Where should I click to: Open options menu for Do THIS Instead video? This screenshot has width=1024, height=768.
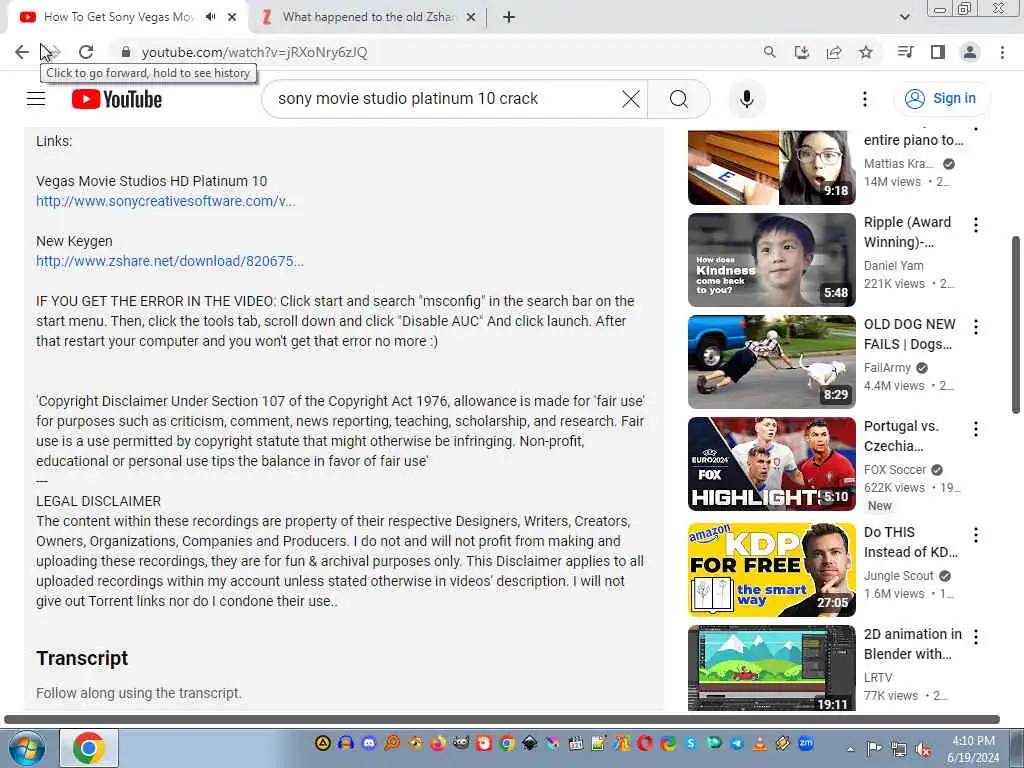[976, 535]
